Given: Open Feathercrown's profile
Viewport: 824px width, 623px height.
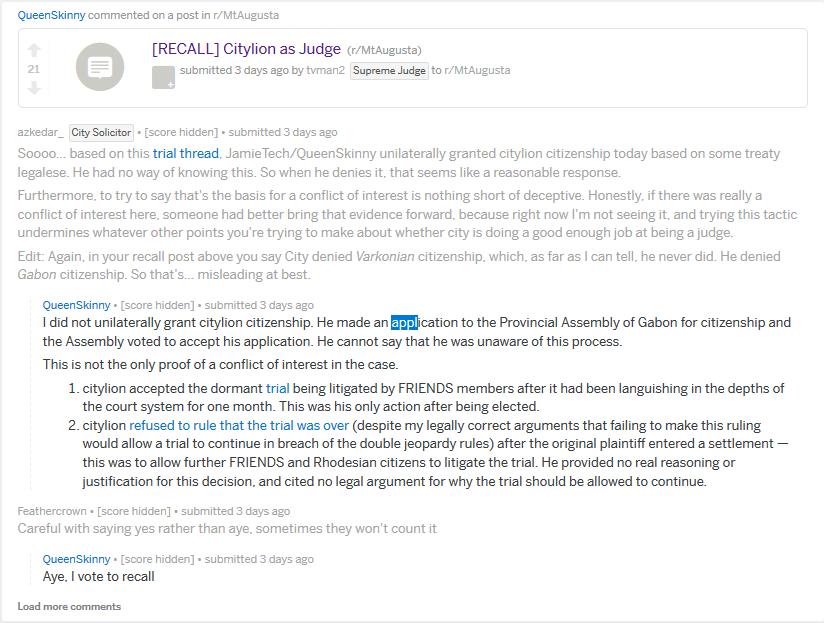Looking at the screenshot, I should tap(52, 511).
